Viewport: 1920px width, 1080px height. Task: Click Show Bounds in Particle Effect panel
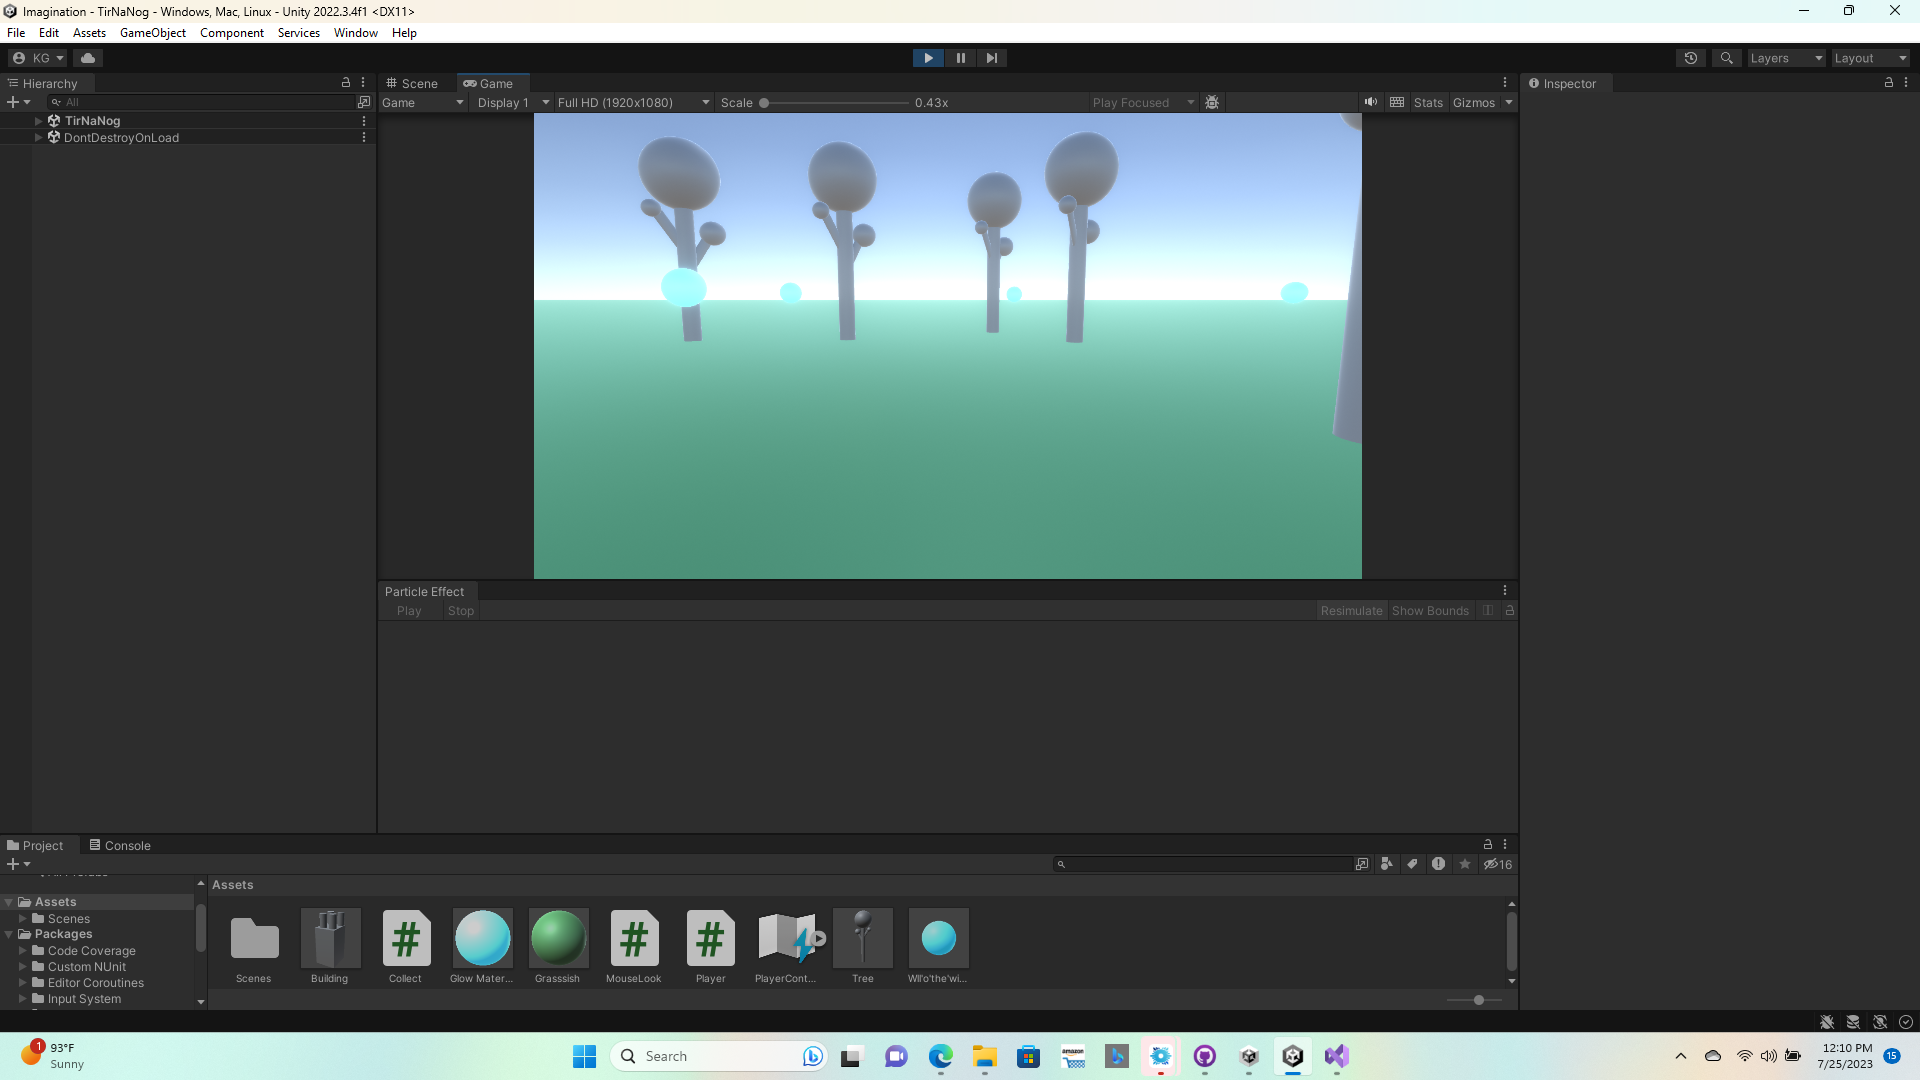[1430, 610]
